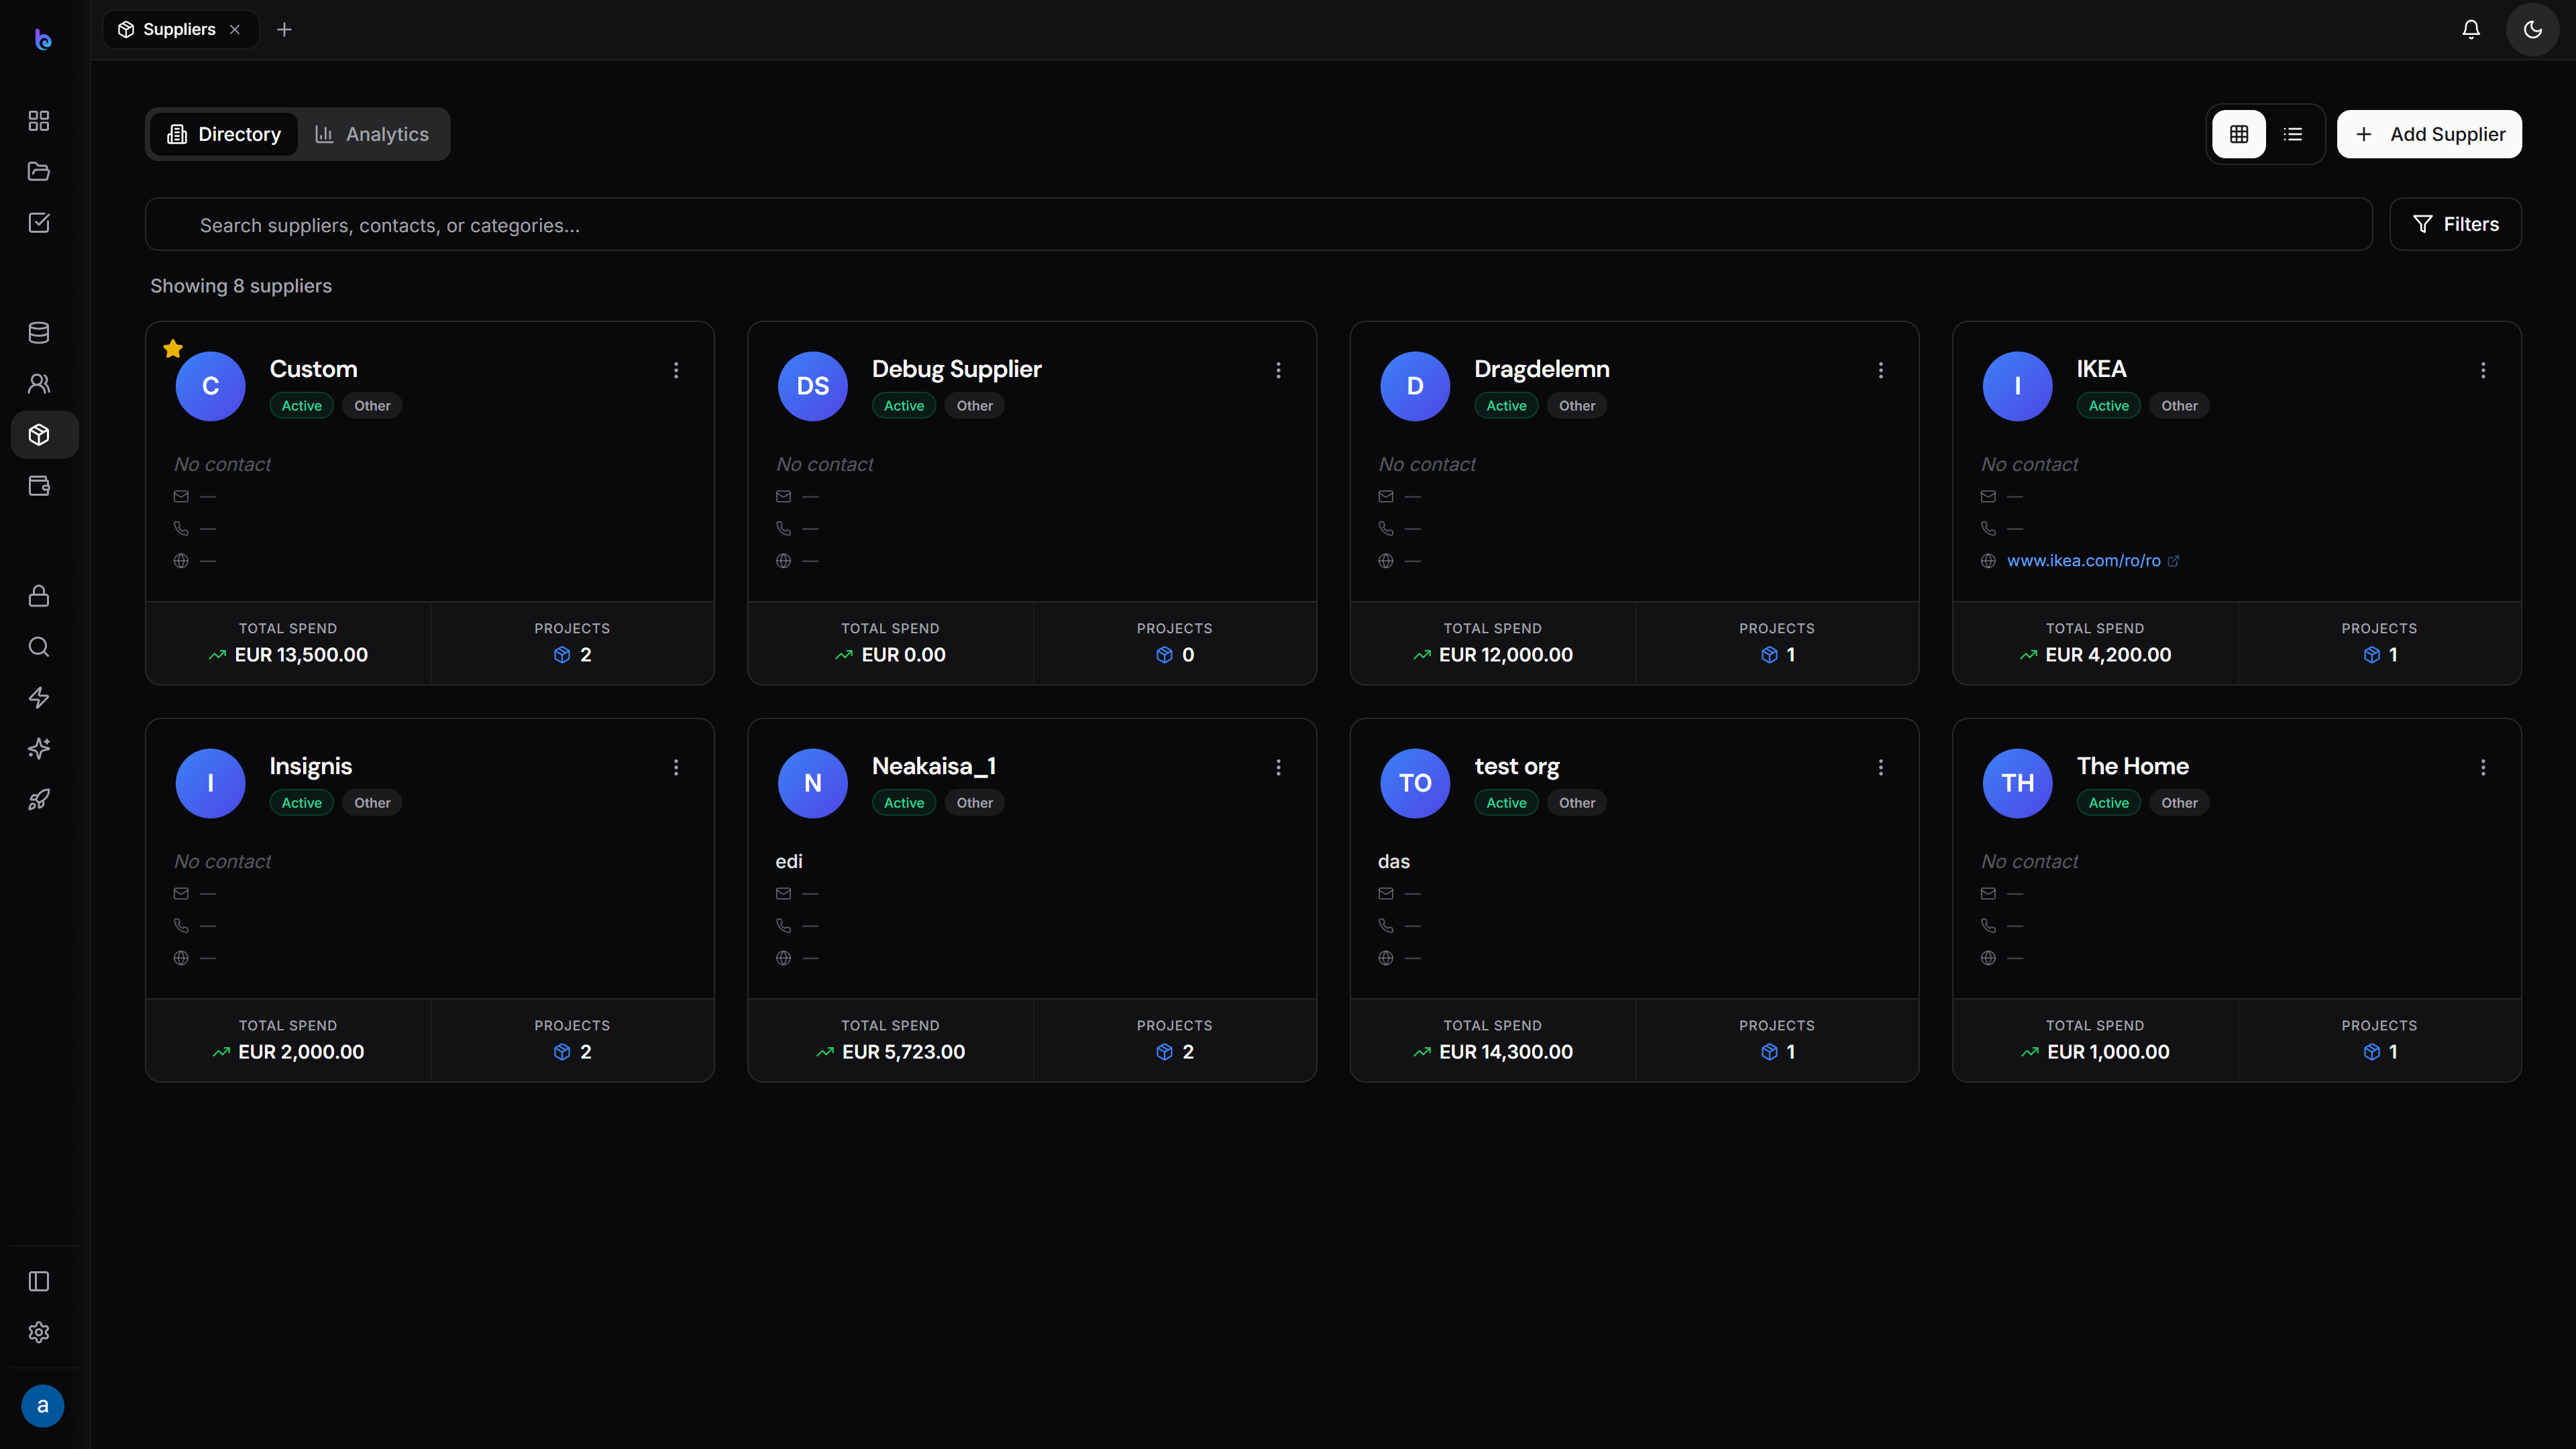
Task: Open the lightning bolt icon in sidebar
Action: 39,698
